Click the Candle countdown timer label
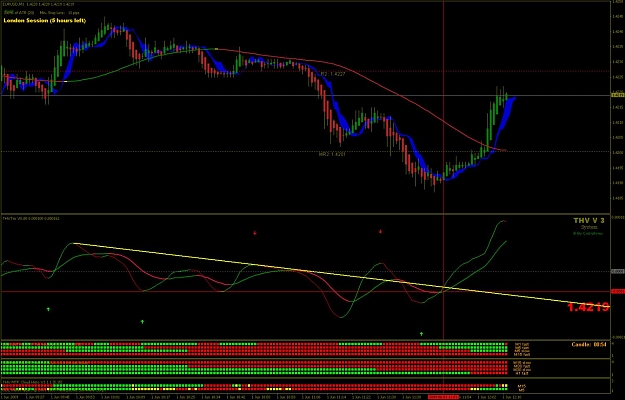The width and height of the screenshot is (625, 400). pyautogui.click(x=589, y=344)
